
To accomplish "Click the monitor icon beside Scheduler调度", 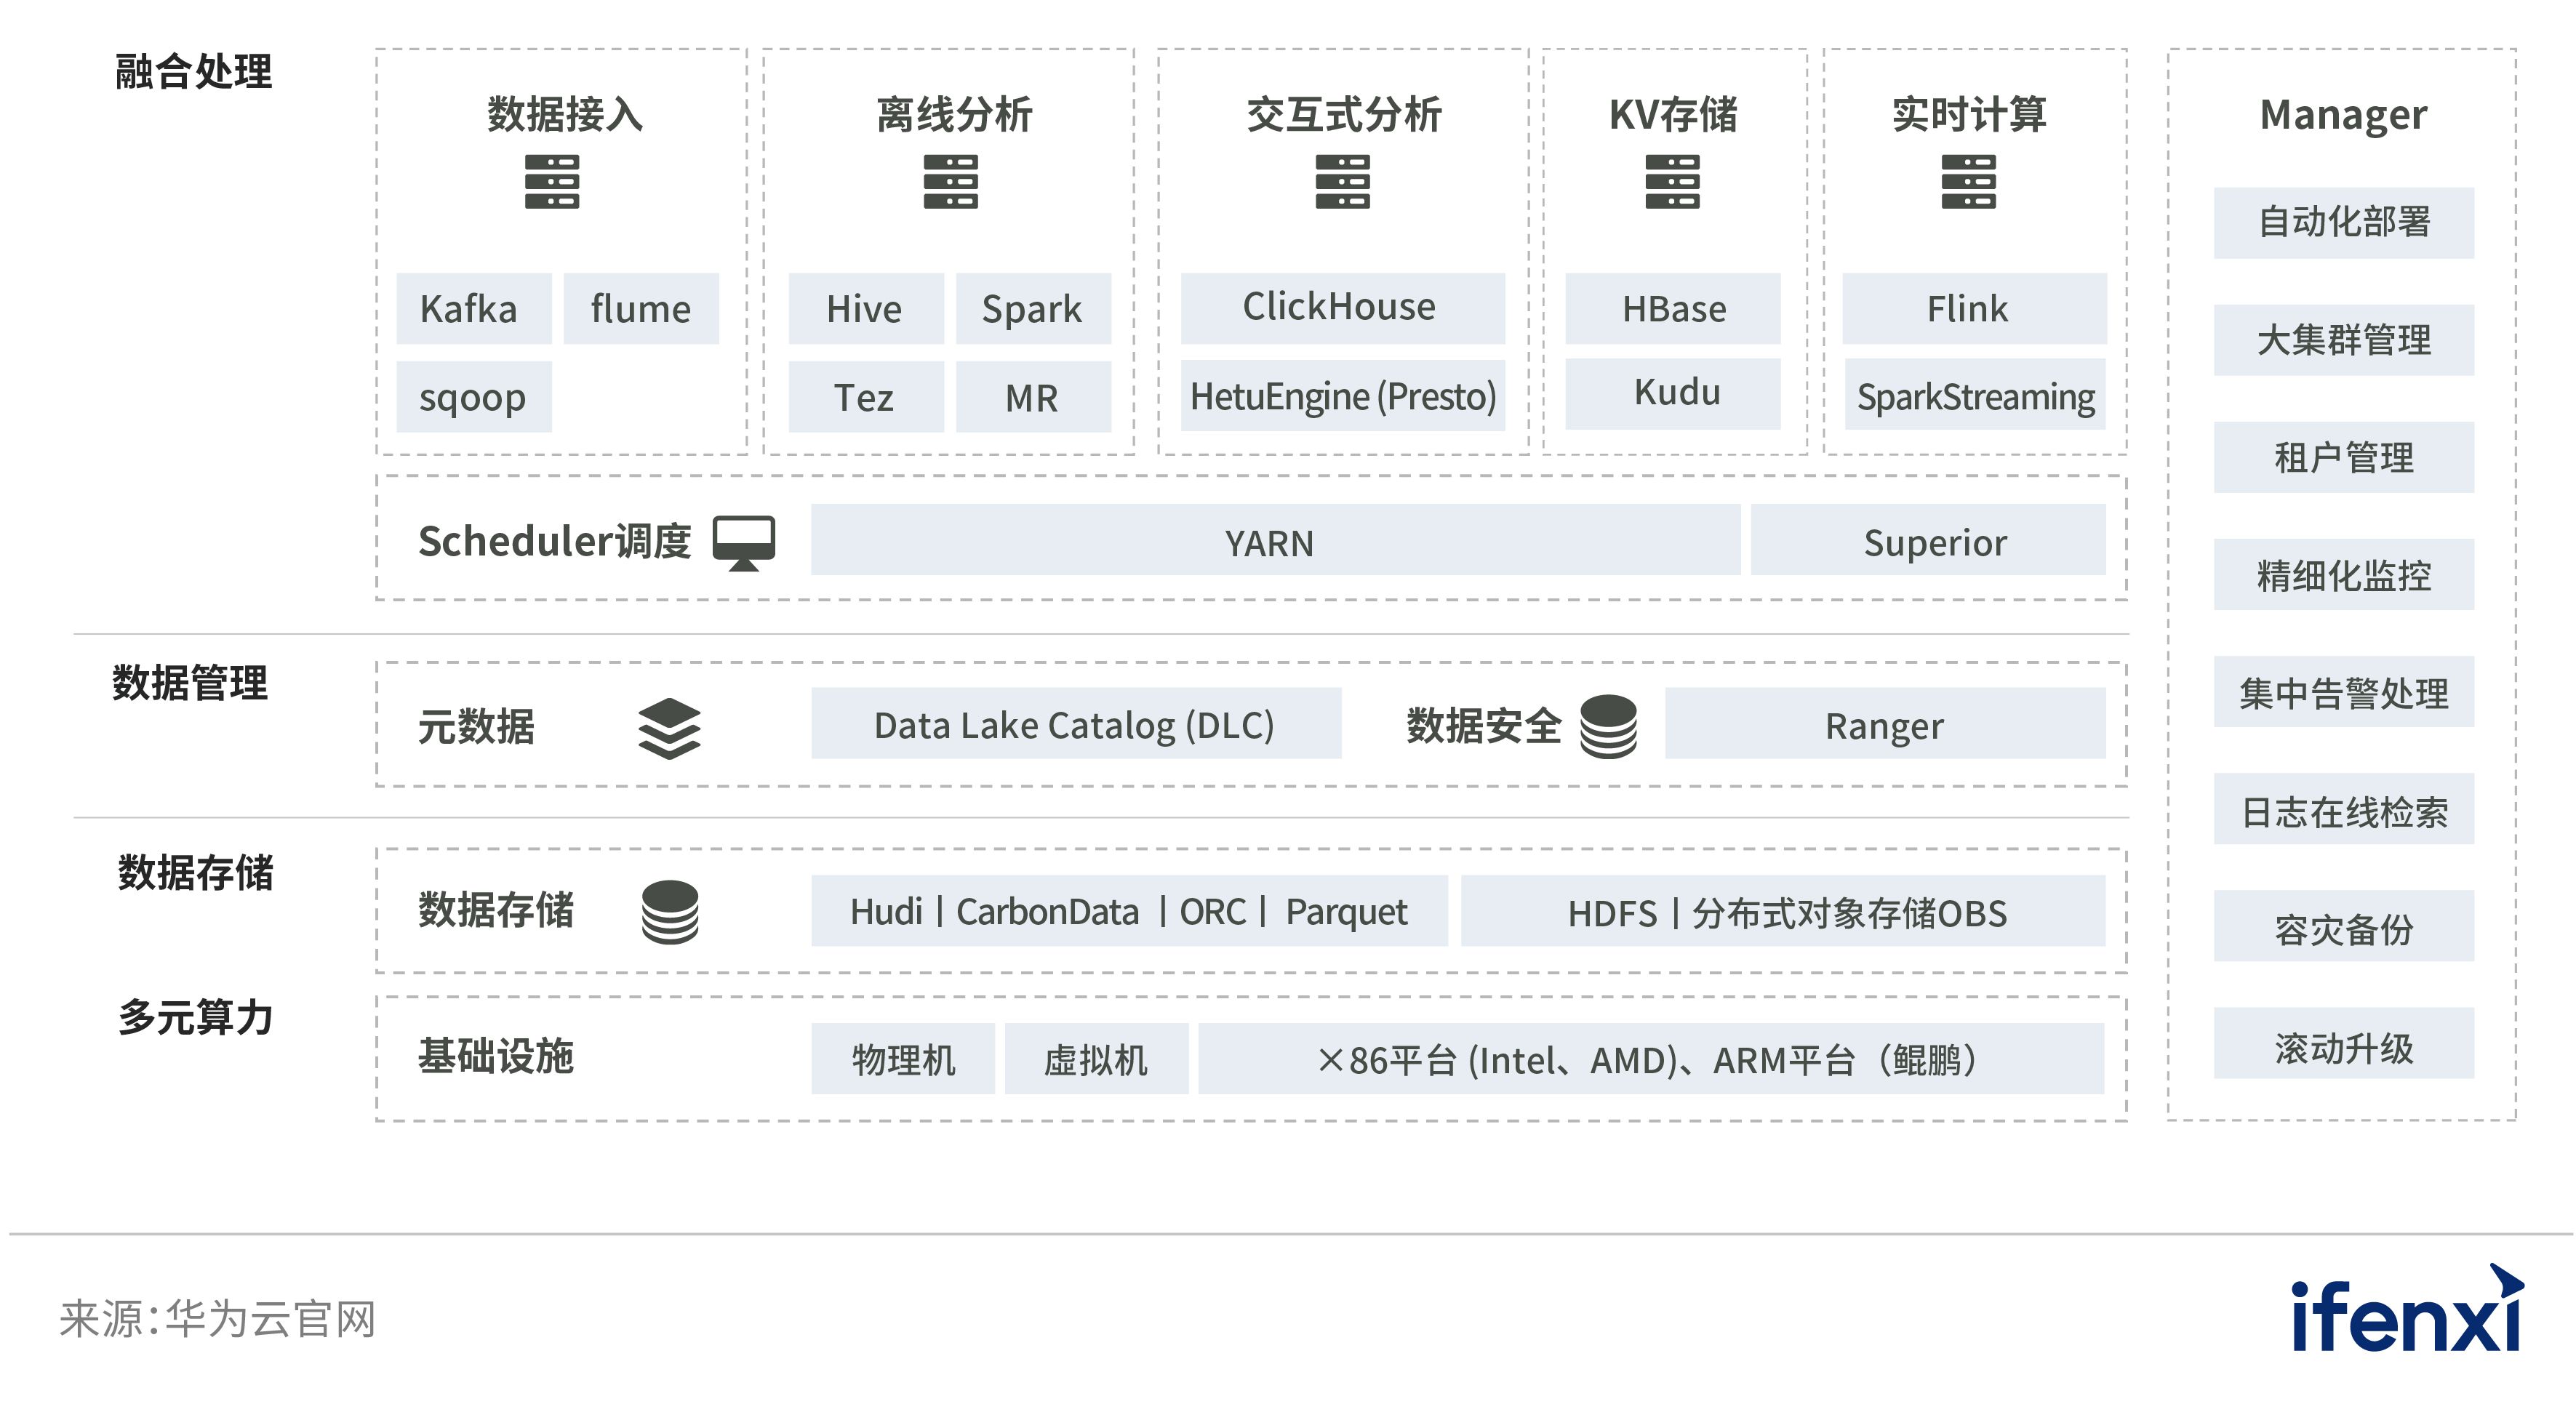I will click(743, 542).
